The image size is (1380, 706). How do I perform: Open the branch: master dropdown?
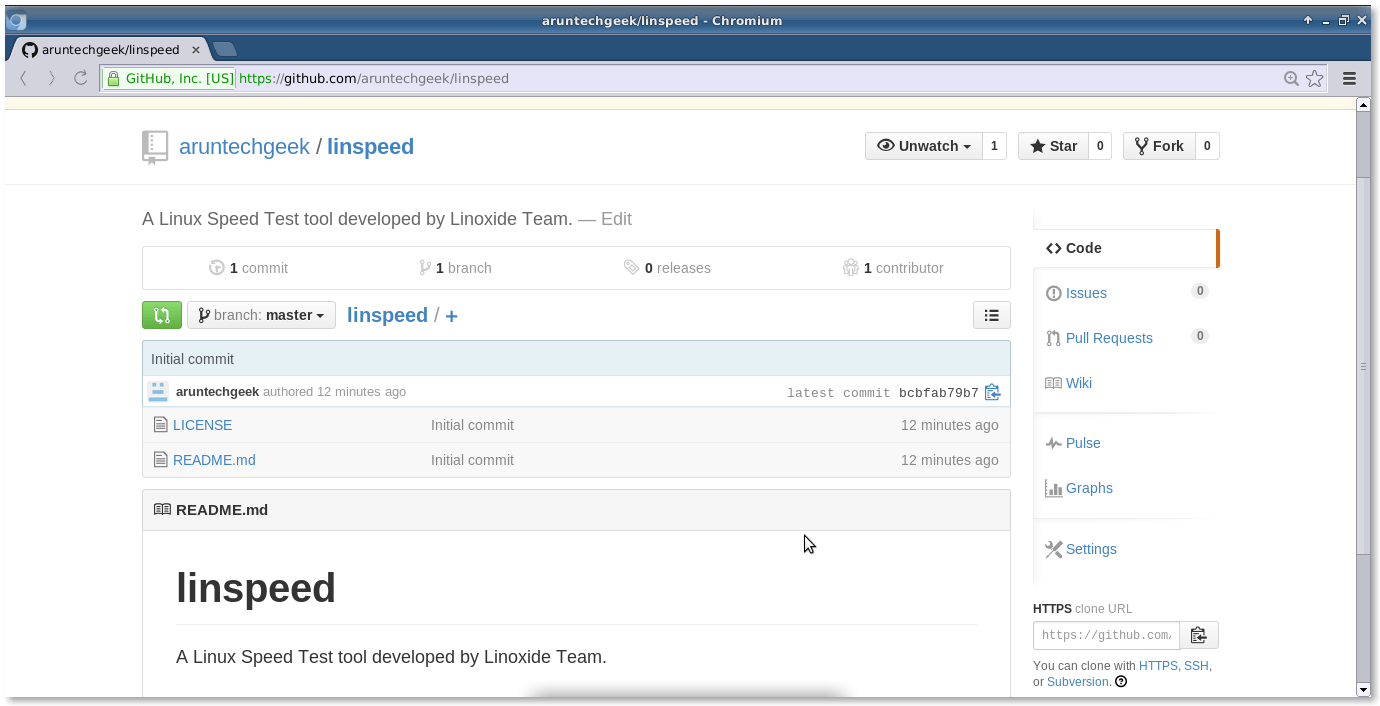tap(261, 314)
